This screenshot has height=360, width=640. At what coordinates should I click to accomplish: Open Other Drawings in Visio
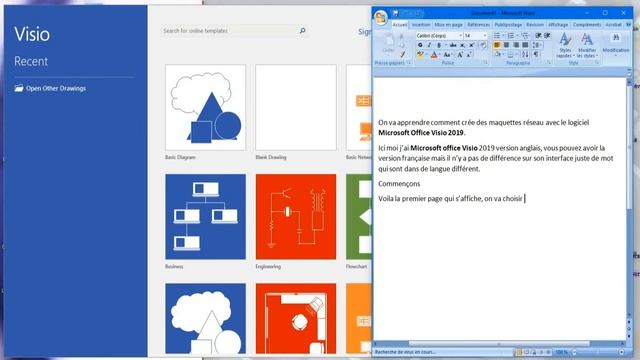pos(50,88)
